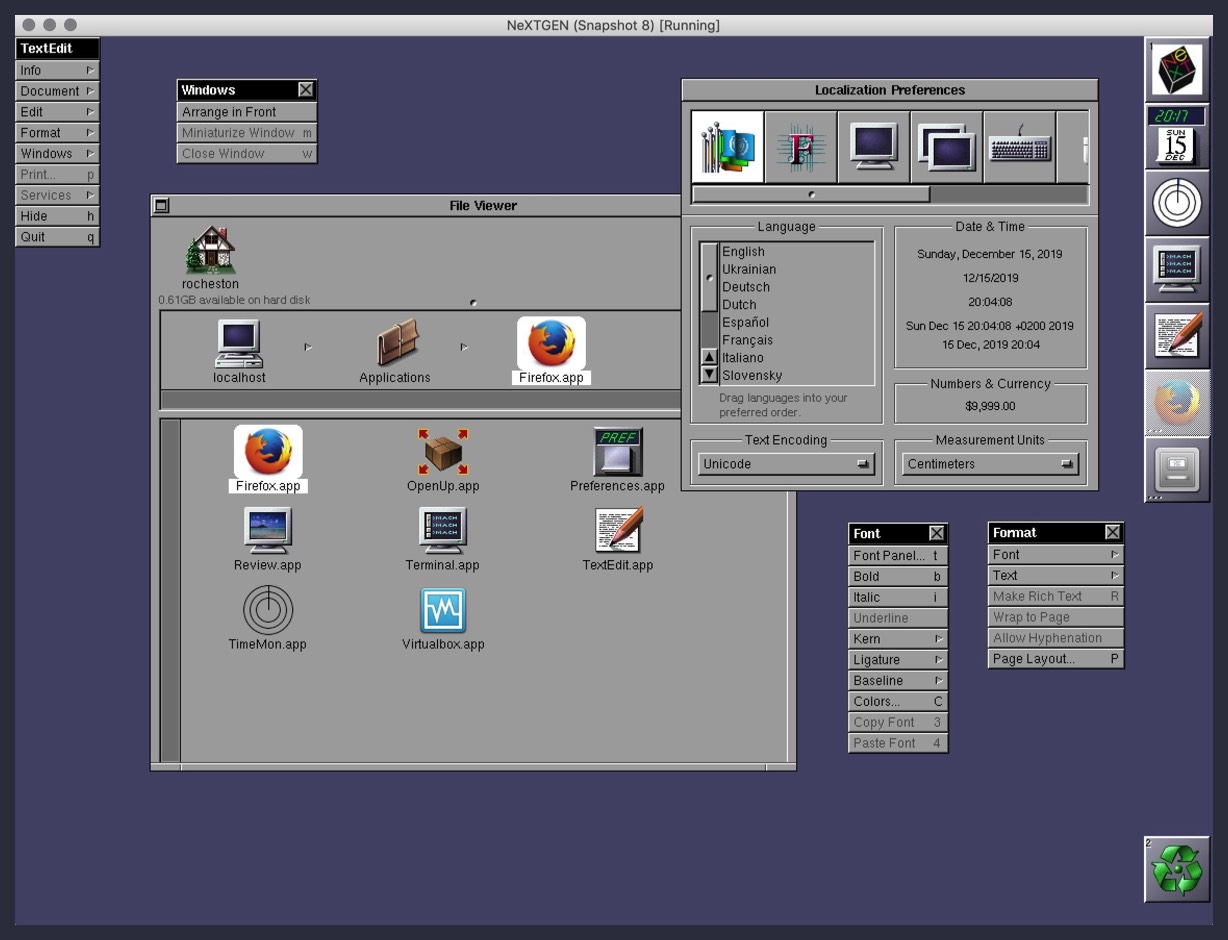Select Deutsch in the Language list
Image resolution: width=1228 pixels, height=940 pixels.
pyautogui.click(x=796, y=287)
